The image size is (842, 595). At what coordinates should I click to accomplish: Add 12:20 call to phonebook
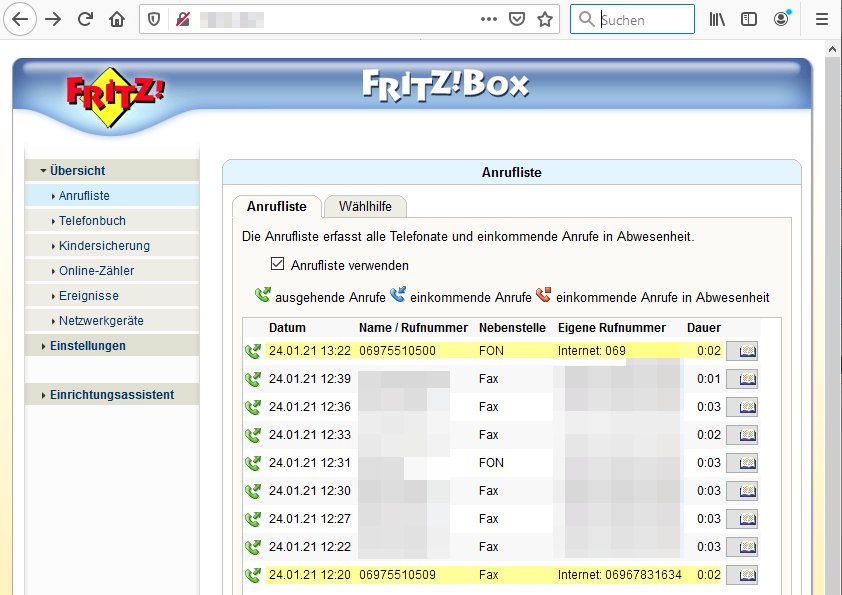pos(742,575)
